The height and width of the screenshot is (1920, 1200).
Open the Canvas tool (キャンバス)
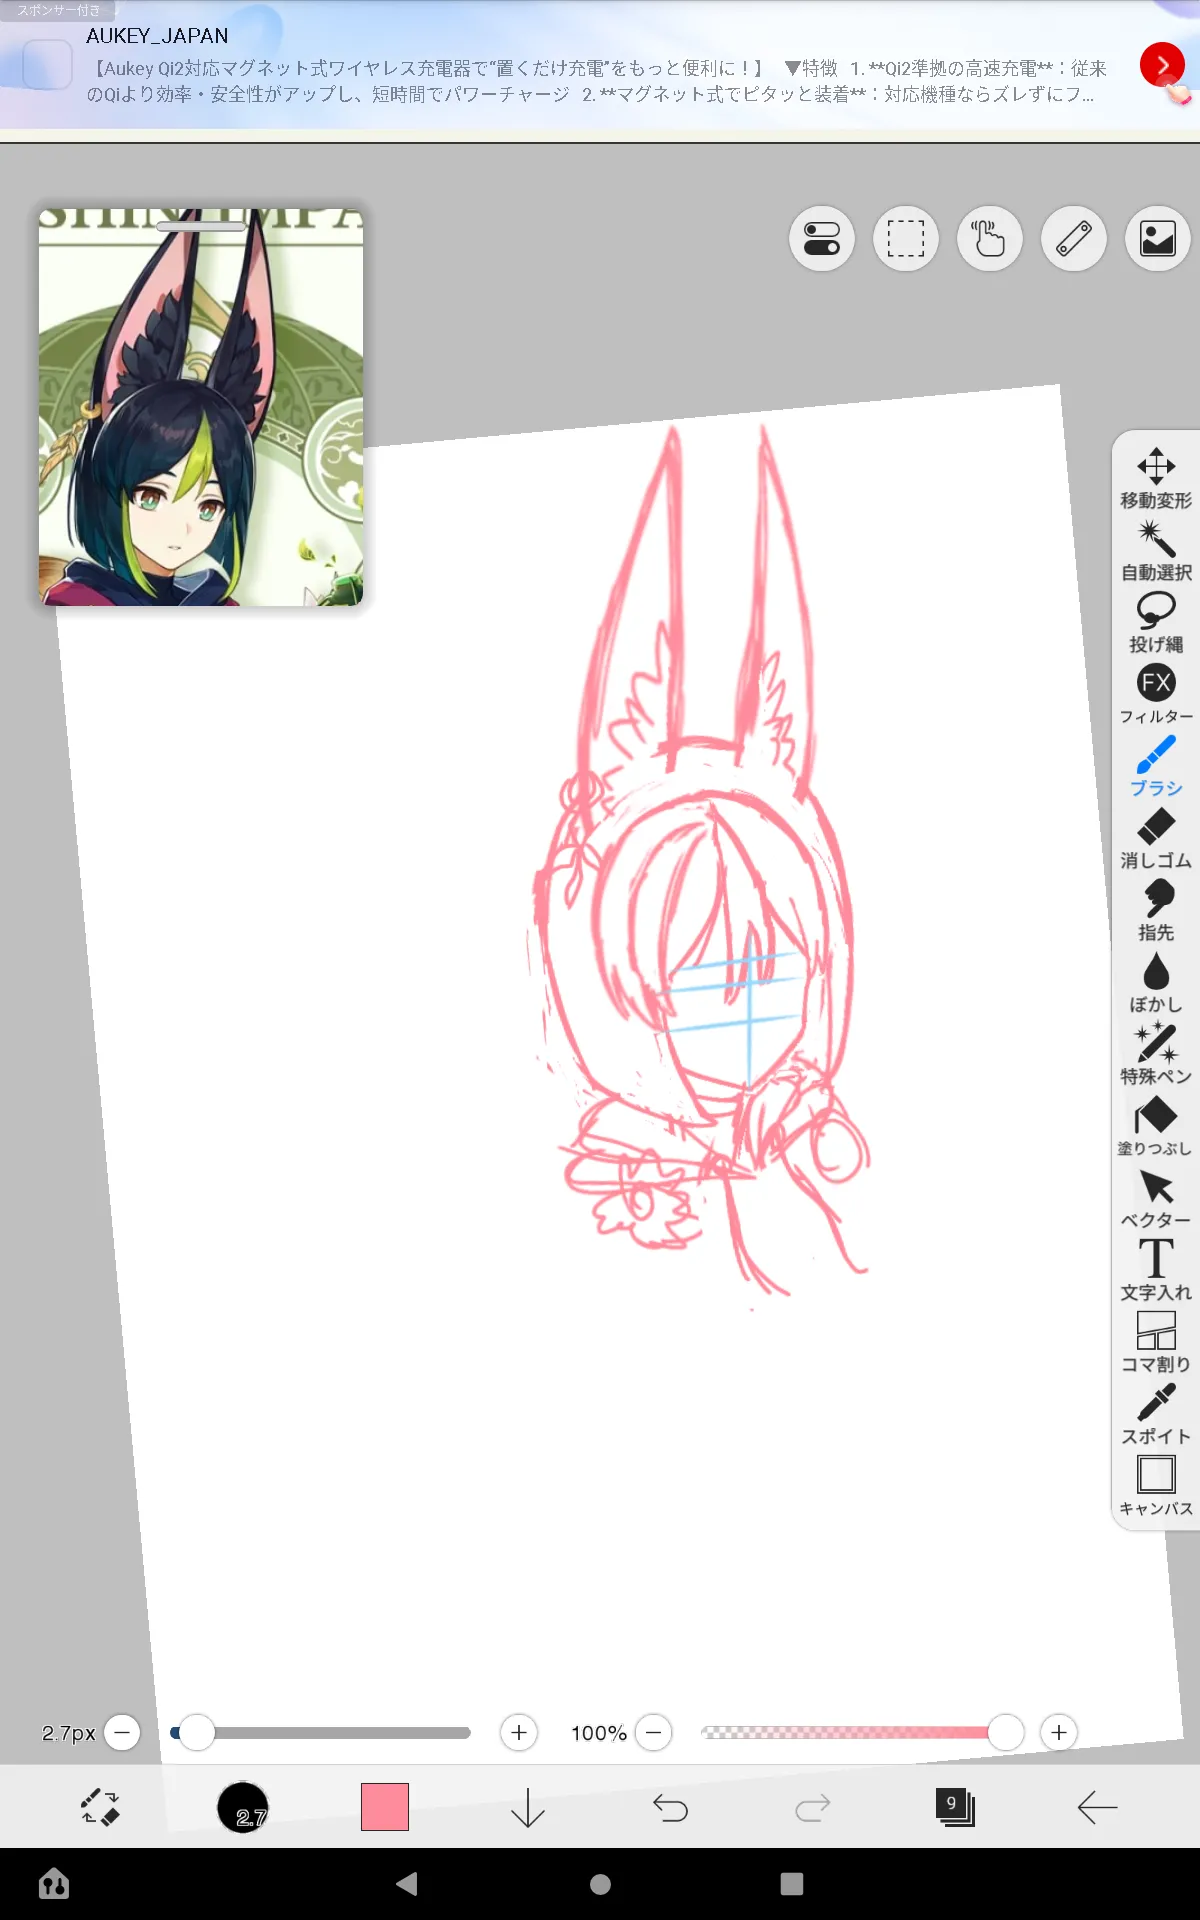pyautogui.click(x=1156, y=1486)
